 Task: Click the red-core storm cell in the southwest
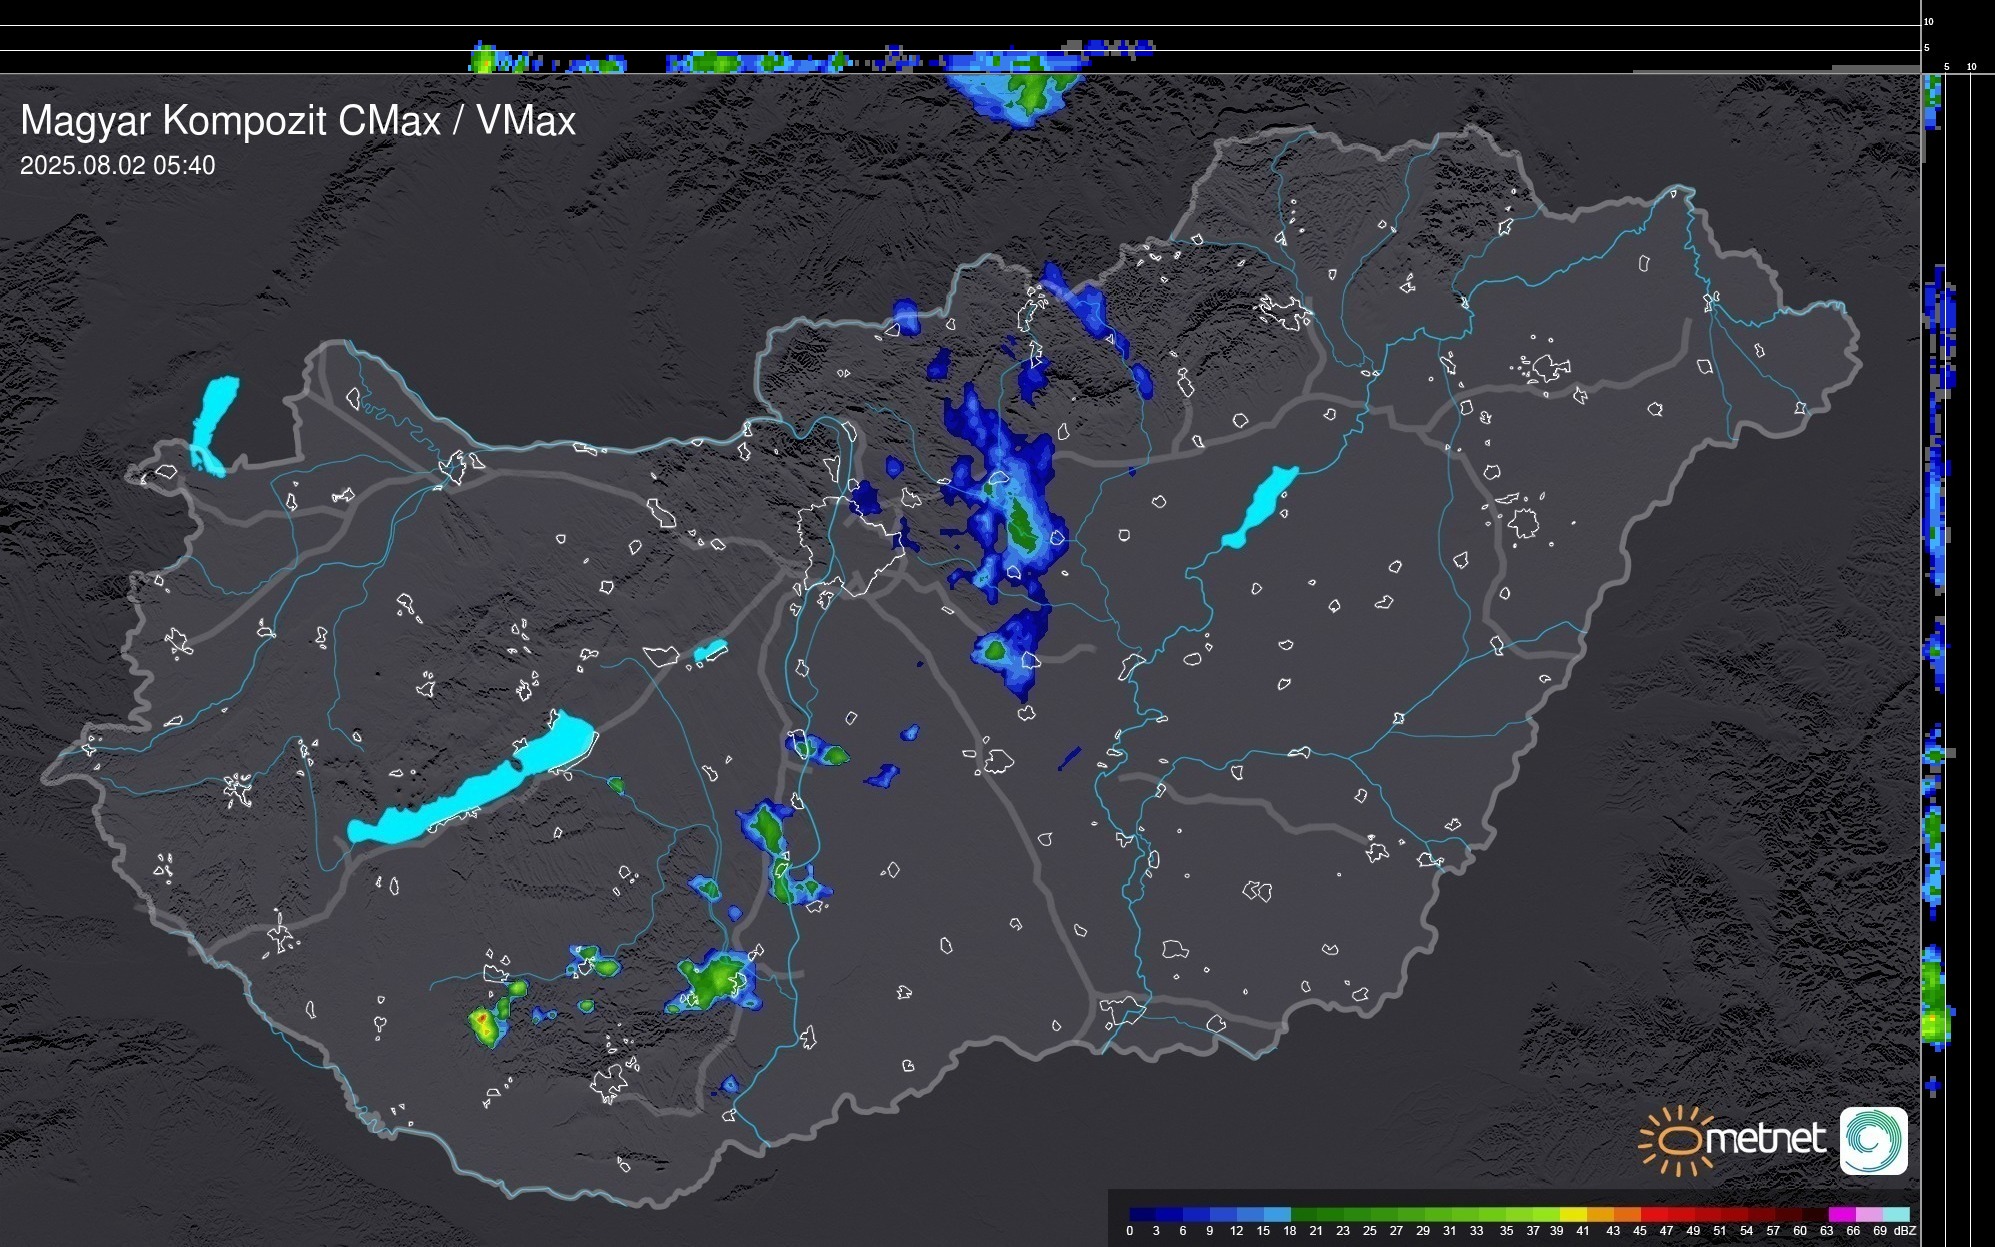[483, 1020]
